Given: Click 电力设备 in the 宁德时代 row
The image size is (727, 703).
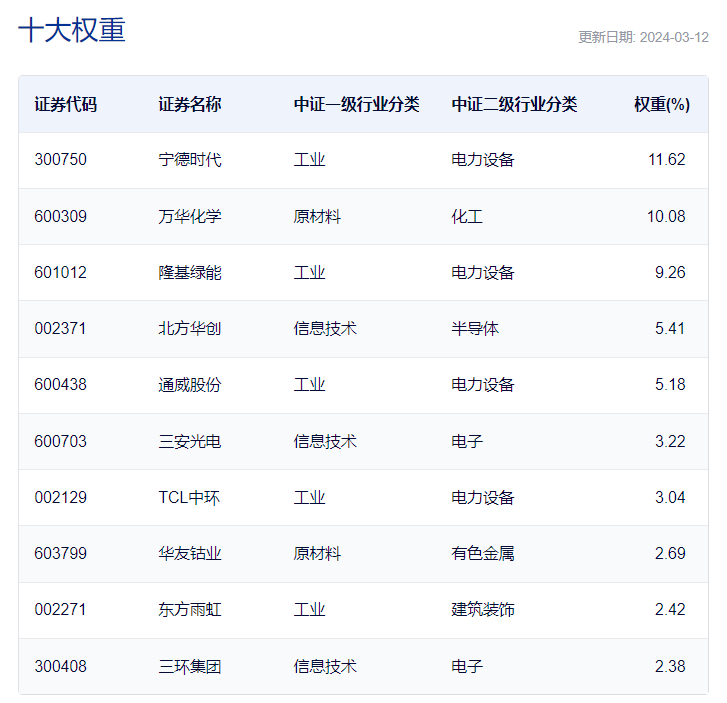Looking at the screenshot, I should click(x=483, y=160).
